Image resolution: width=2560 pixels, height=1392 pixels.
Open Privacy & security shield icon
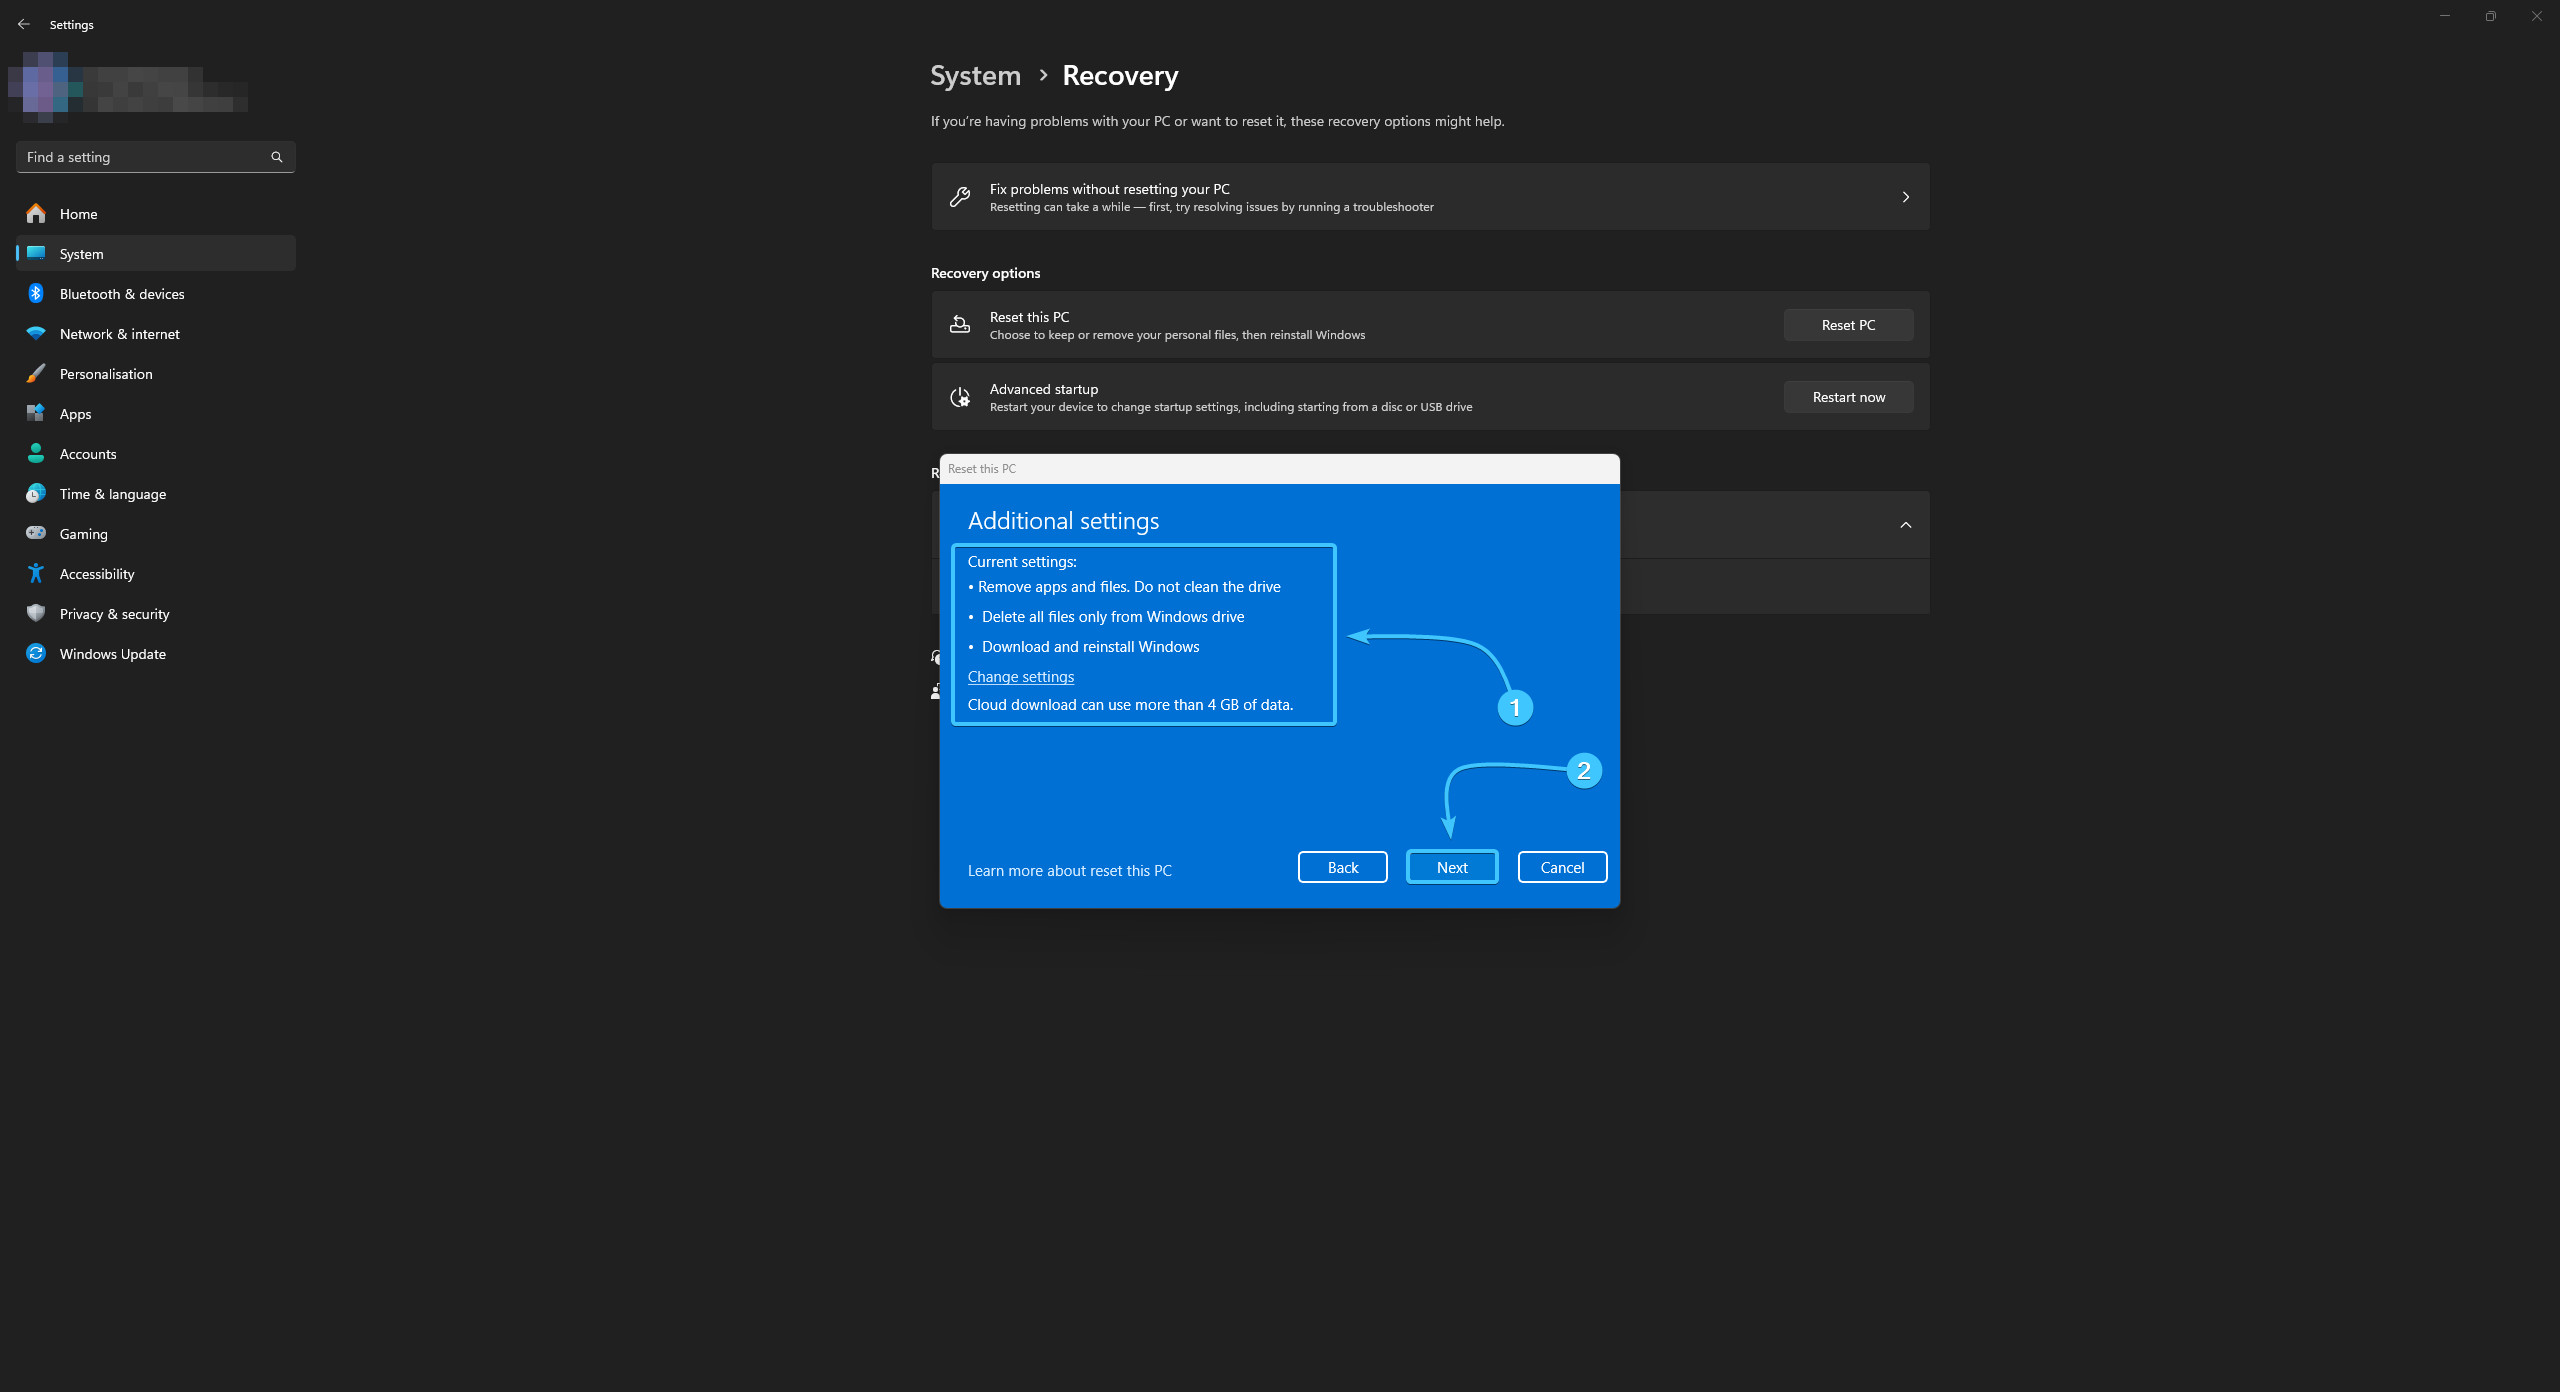click(36, 613)
